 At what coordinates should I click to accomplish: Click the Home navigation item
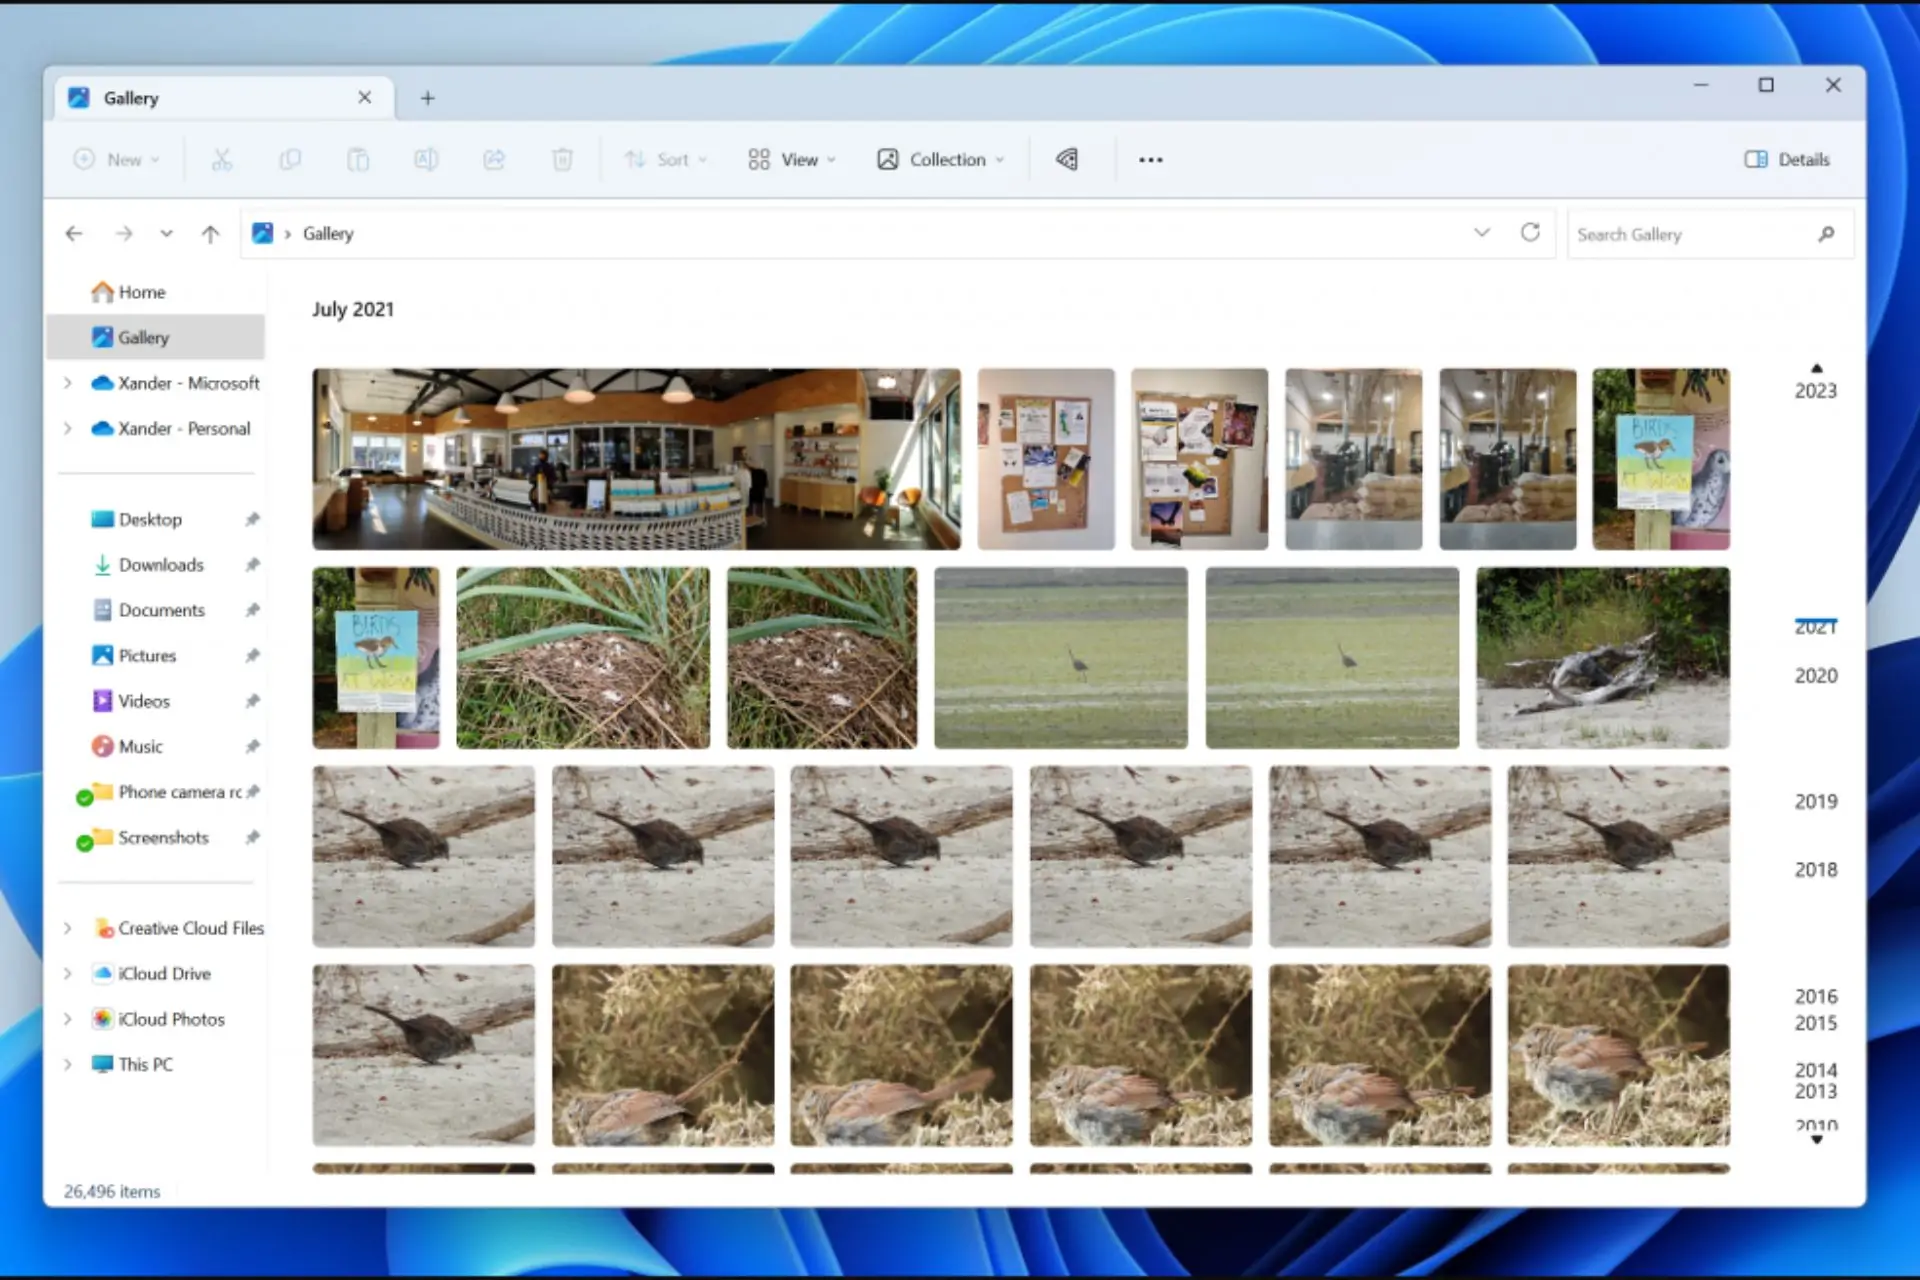tap(141, 291)
